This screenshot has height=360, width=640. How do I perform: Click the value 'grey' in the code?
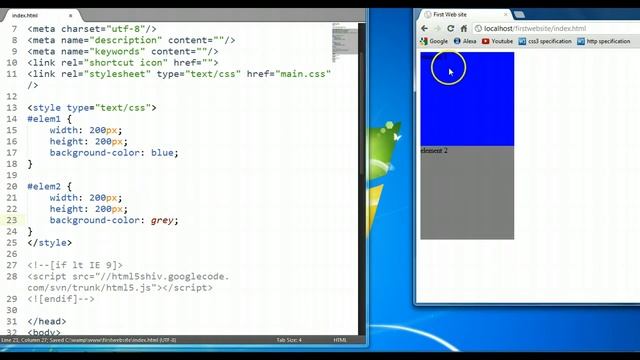(x=162, y=220)
